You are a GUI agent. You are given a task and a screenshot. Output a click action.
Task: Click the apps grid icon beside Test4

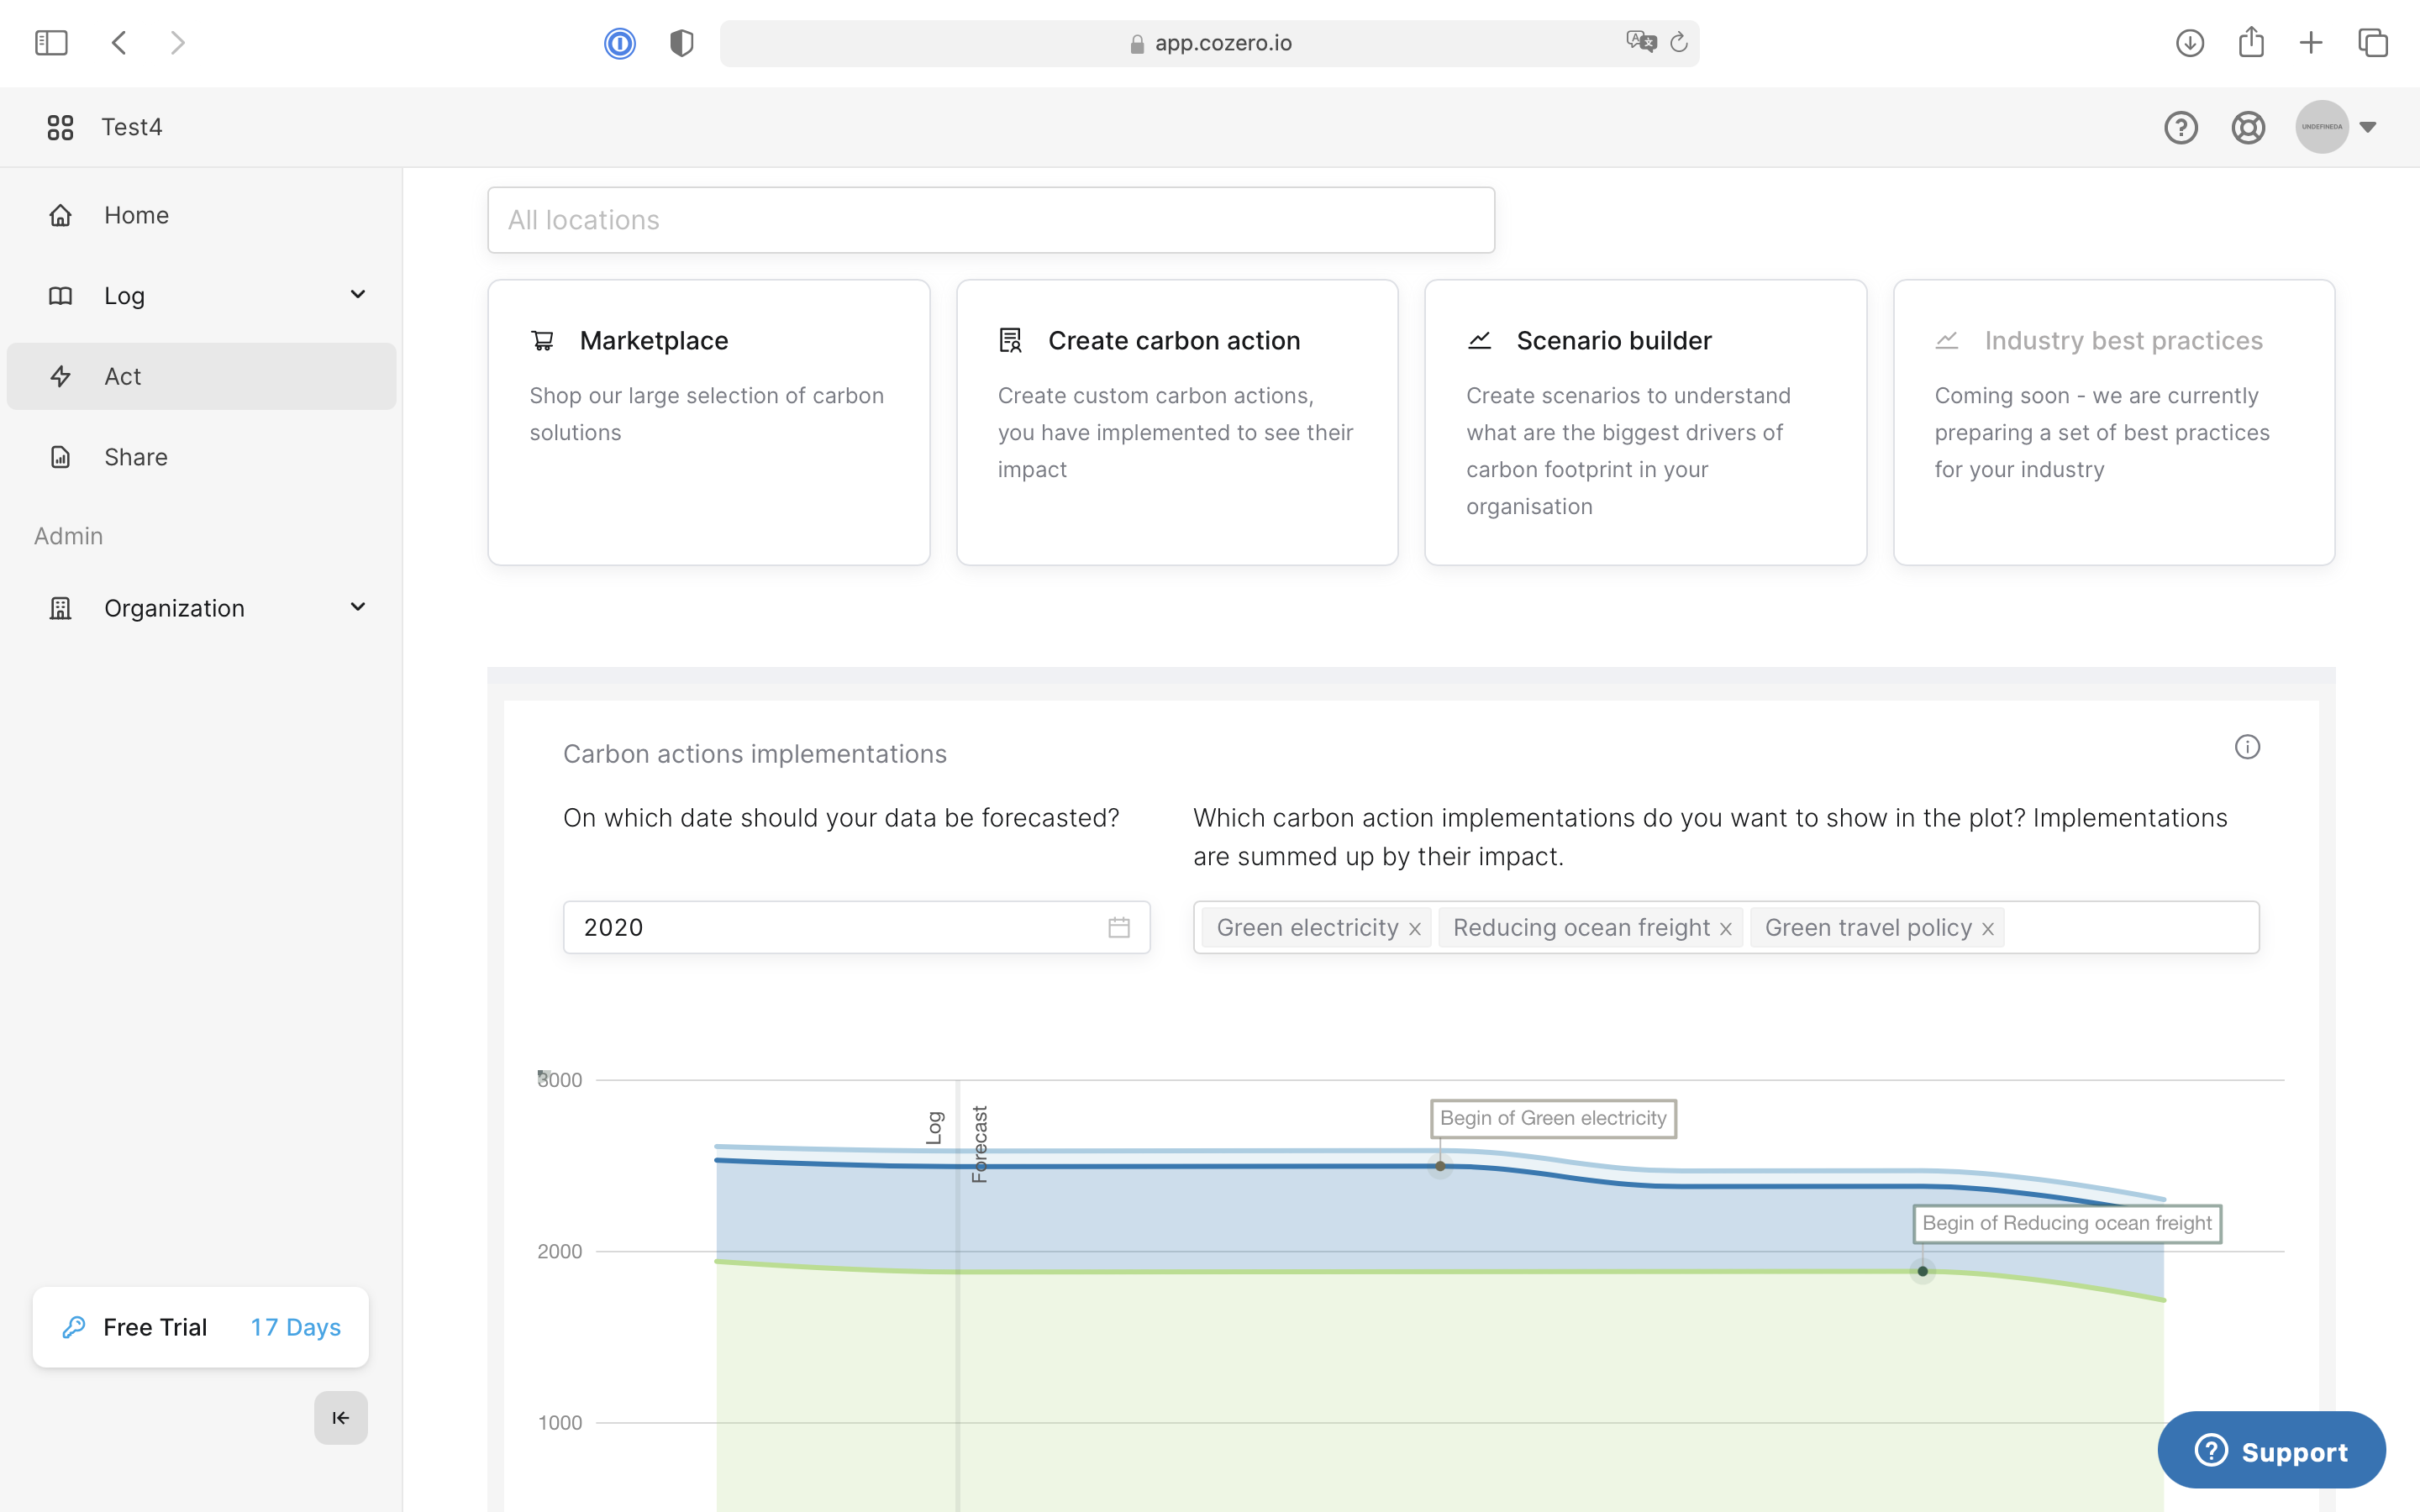[60, 127]
